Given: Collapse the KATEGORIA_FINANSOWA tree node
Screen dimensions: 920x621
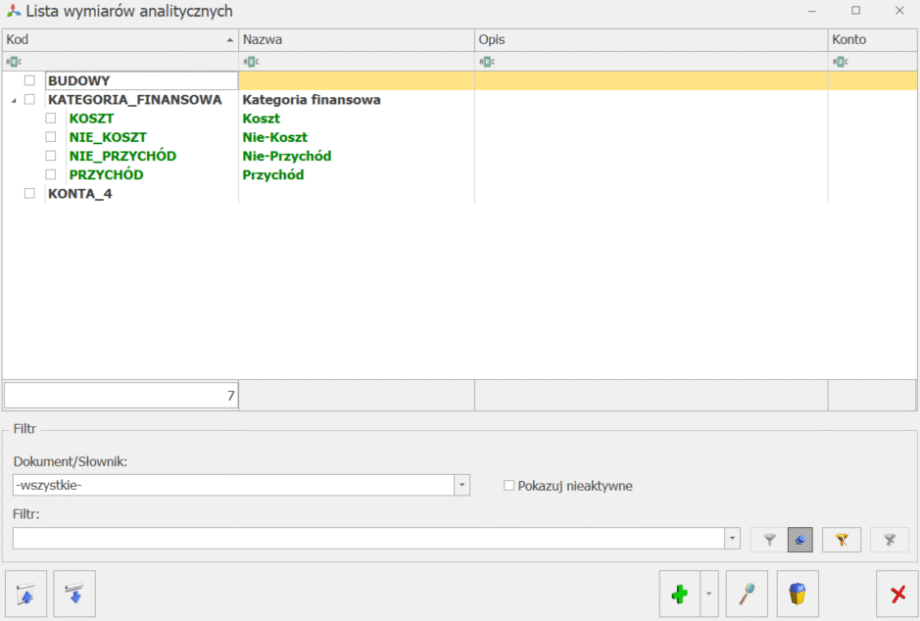Looking at the screenshot, I should (x=12, y=100).
